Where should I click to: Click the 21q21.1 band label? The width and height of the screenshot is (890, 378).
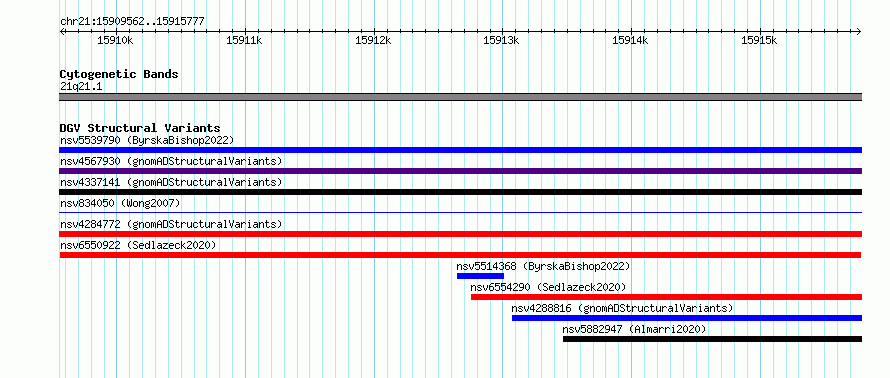(x=81, y=87)
